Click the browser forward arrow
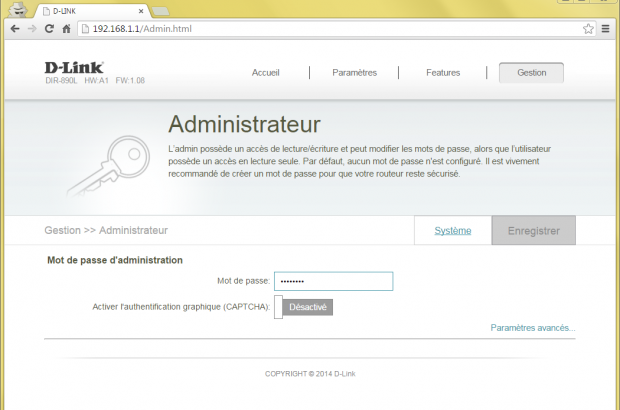The height and width of the screenshot is (410, 620). [32, 30]
